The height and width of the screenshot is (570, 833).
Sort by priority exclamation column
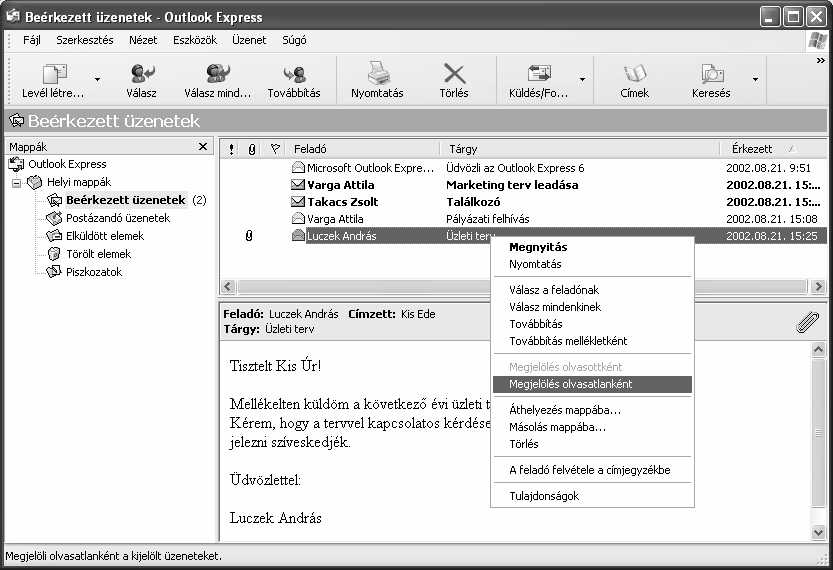click(x=231, y=149)
